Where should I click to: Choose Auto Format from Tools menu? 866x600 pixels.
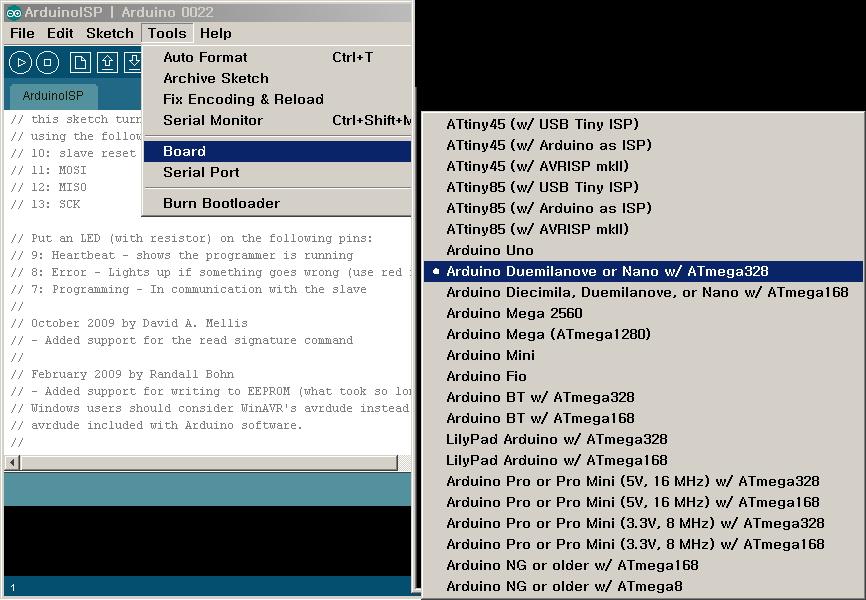pos(277,57)
